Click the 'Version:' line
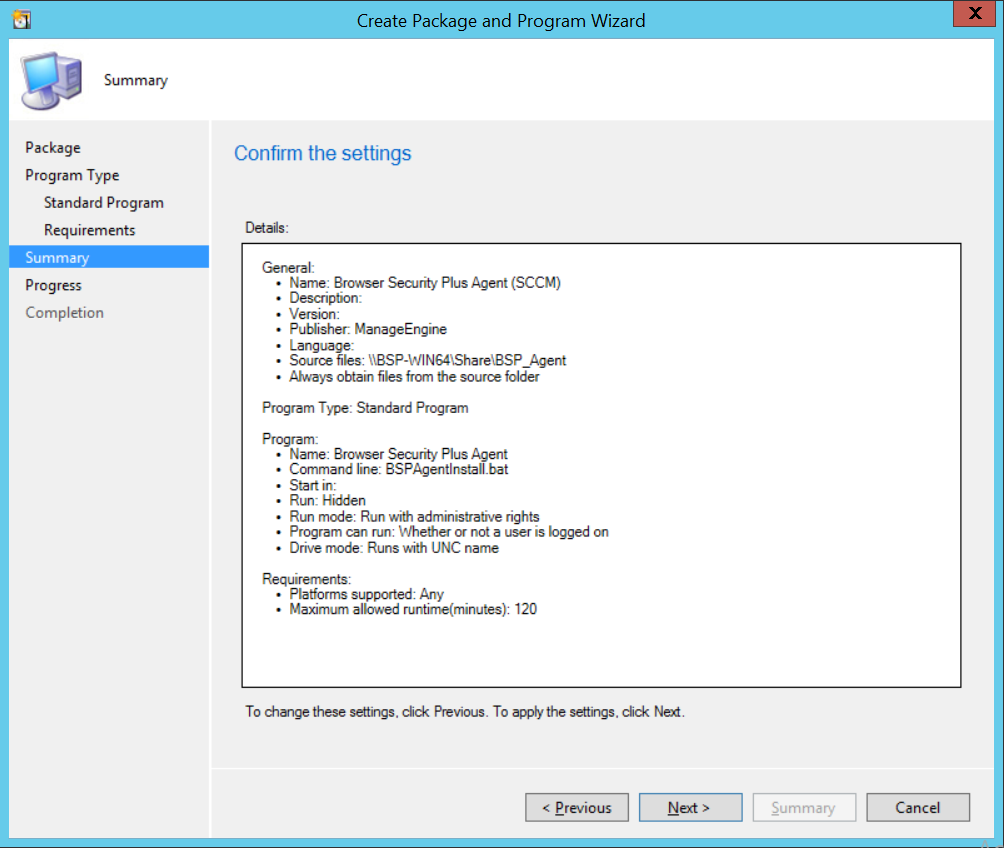Viewport: 1004px width, 848px height. click(x=314, y=314)
